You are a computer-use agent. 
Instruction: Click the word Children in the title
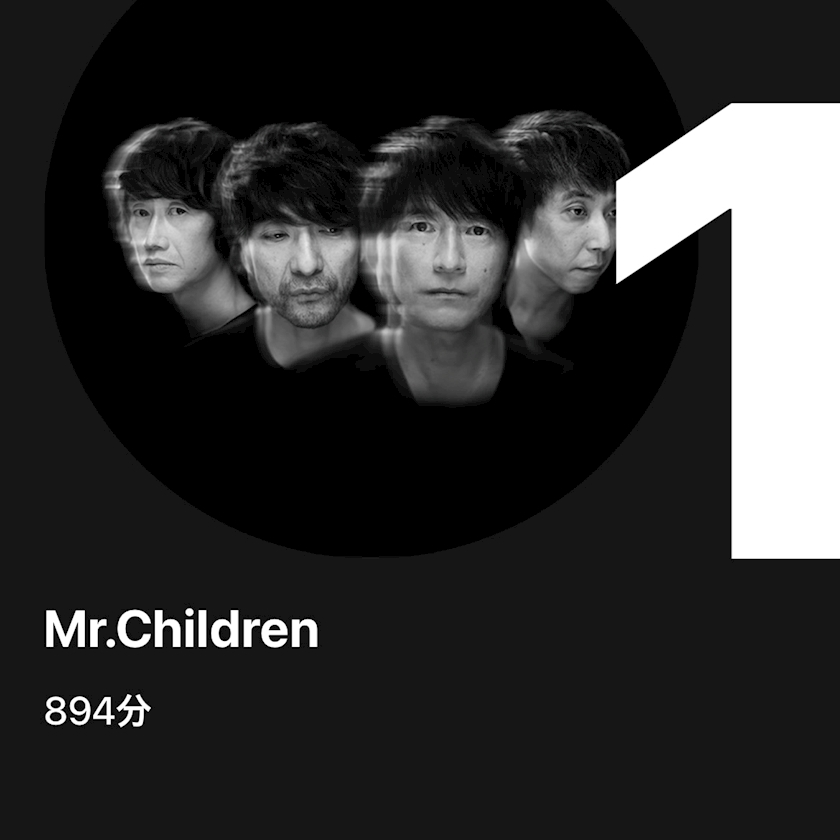click(x=218, y=629)
